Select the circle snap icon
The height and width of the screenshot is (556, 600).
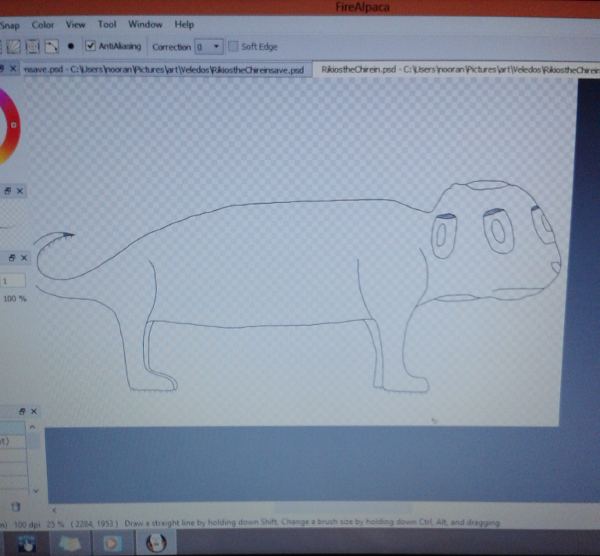pos(31,46)
